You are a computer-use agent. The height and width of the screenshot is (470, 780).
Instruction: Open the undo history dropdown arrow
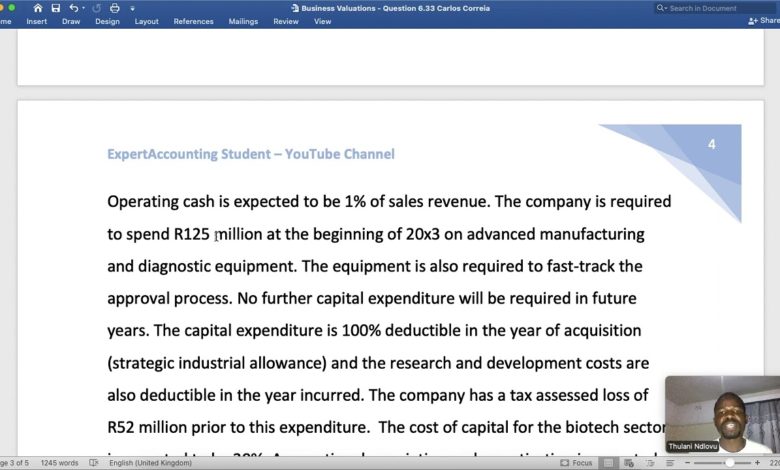coord(83,8)
